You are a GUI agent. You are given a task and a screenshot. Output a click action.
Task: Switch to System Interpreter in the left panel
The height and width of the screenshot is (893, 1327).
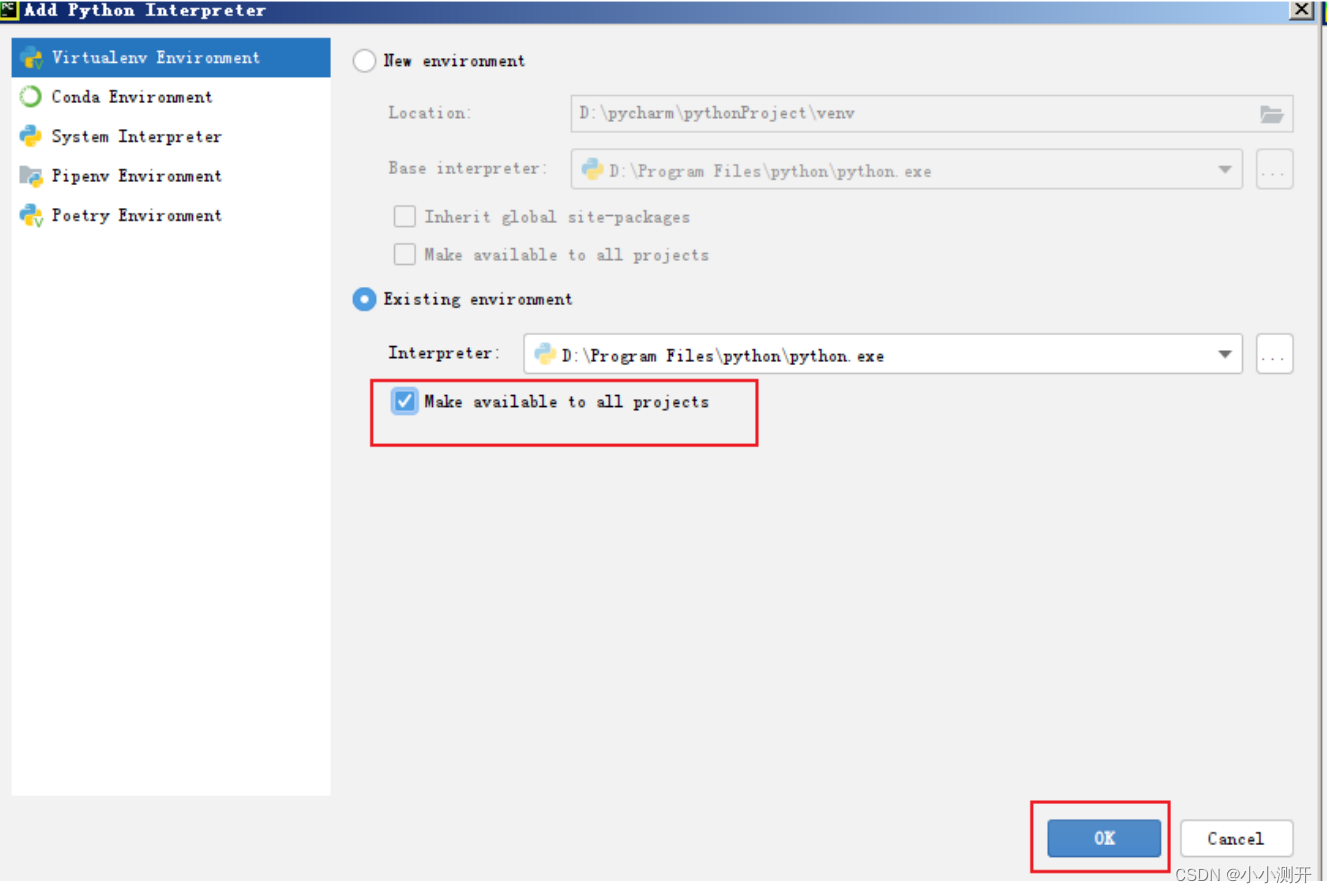coord(135,136)
